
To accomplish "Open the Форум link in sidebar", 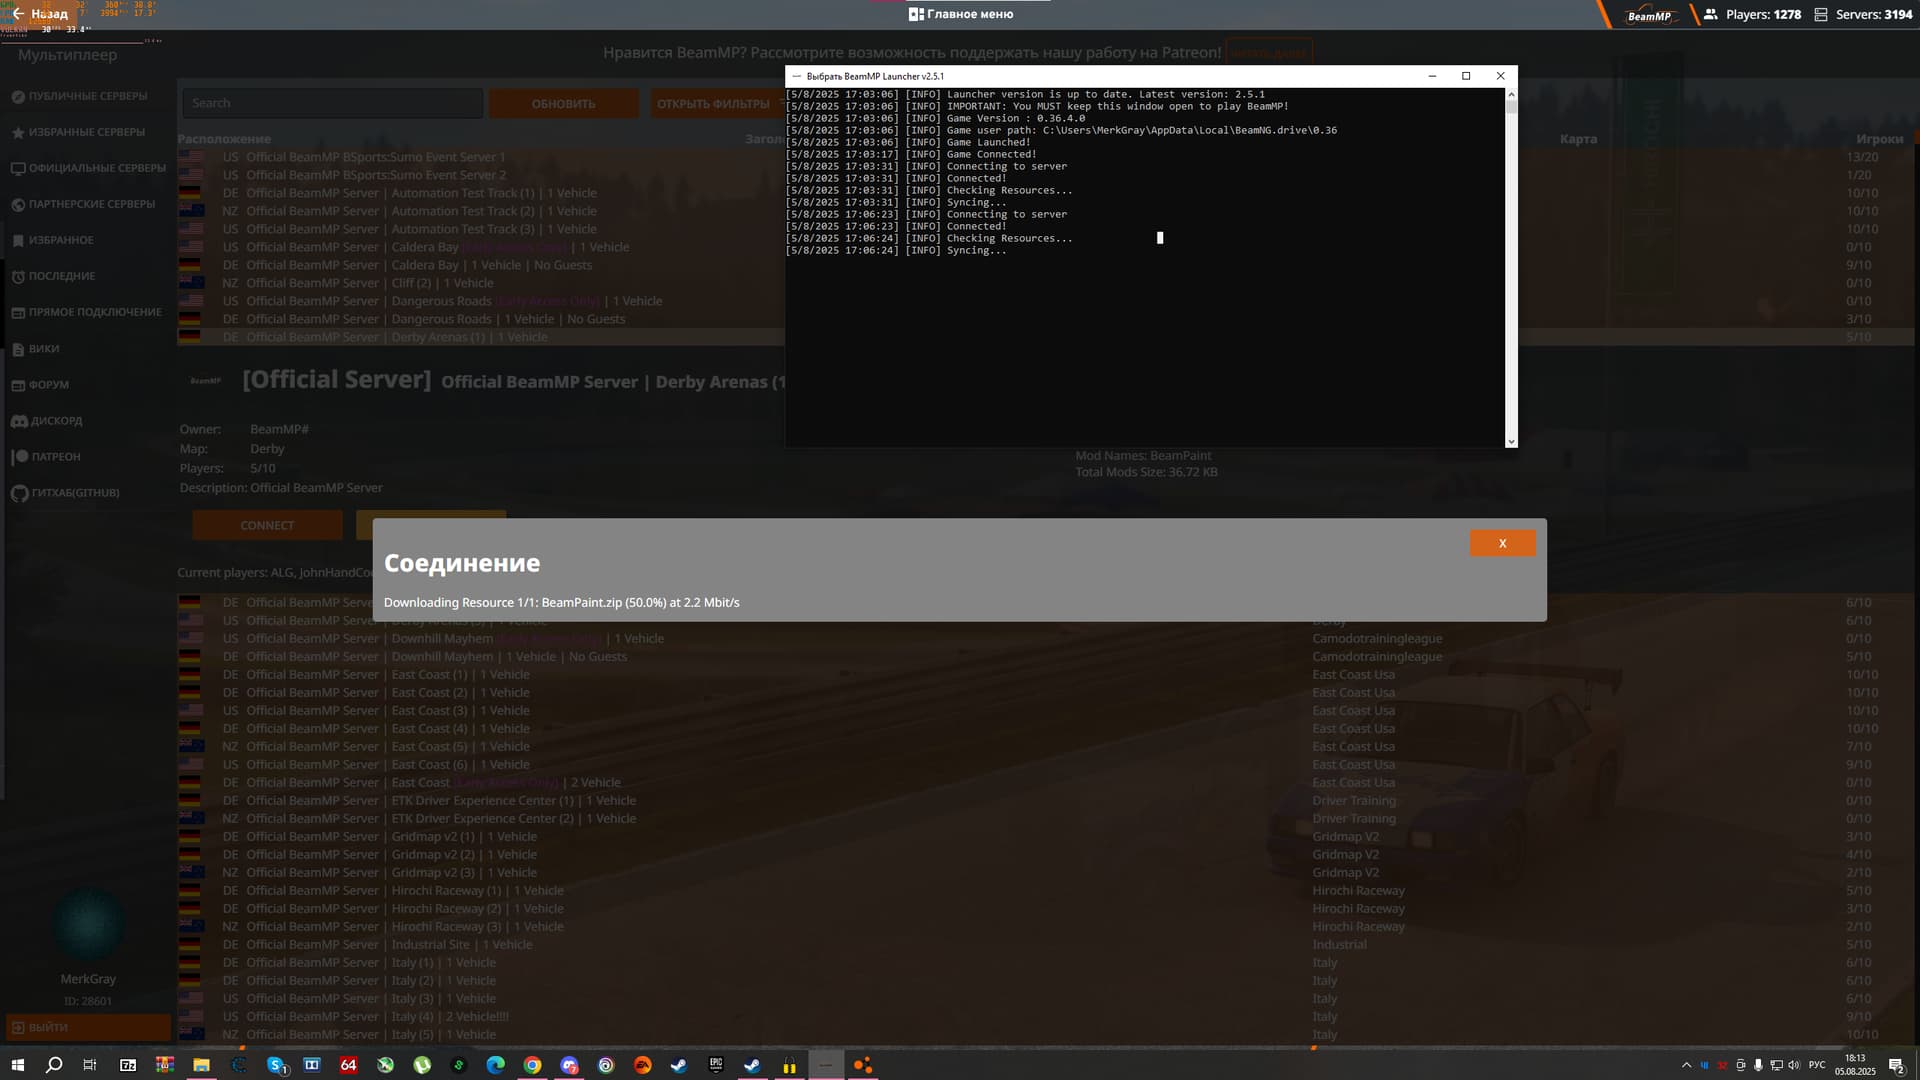I will coord(40,385).
